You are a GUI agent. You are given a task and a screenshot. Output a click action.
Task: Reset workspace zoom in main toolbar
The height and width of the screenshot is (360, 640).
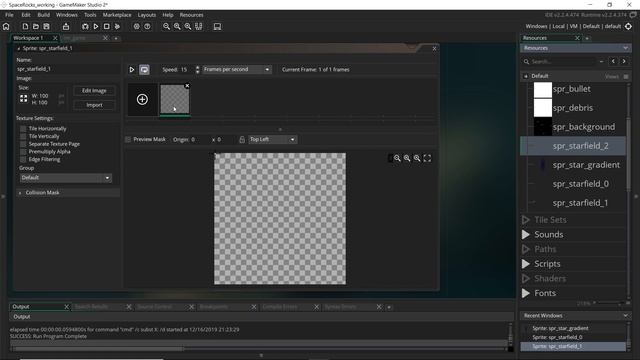pyautogui.click(x=177, y=27)
